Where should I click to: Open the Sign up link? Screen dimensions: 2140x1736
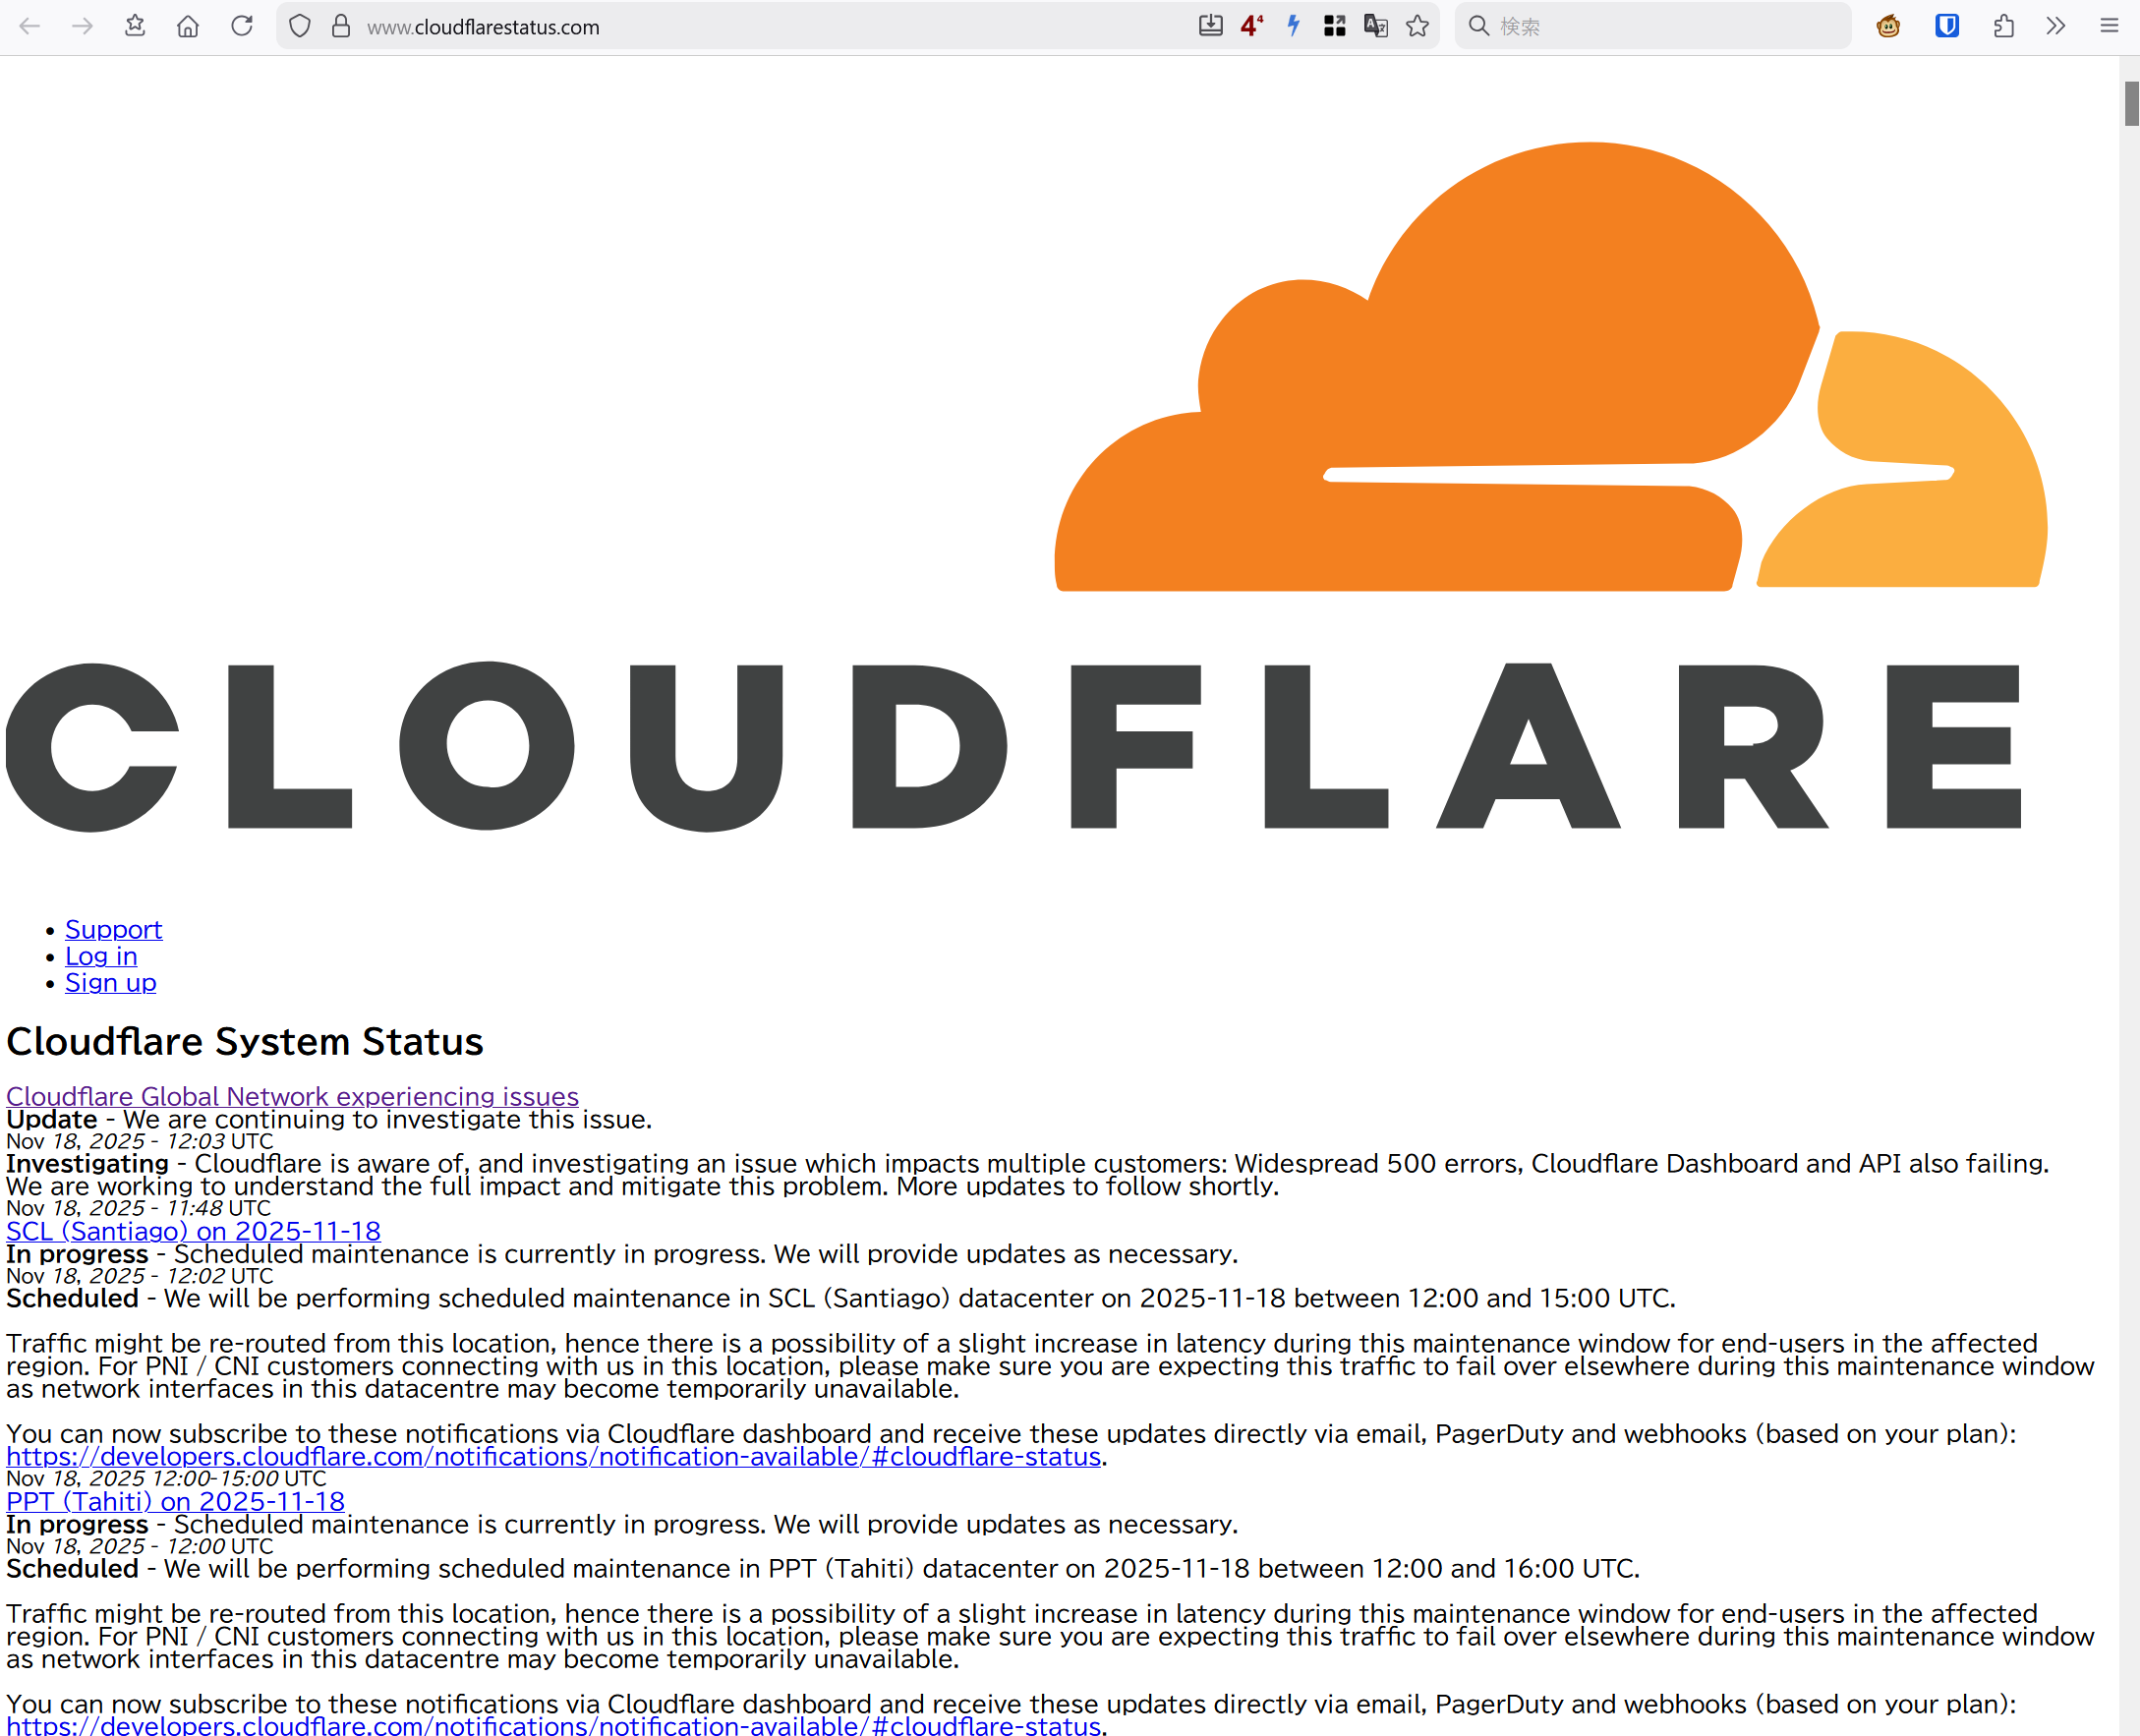(110, 982)
